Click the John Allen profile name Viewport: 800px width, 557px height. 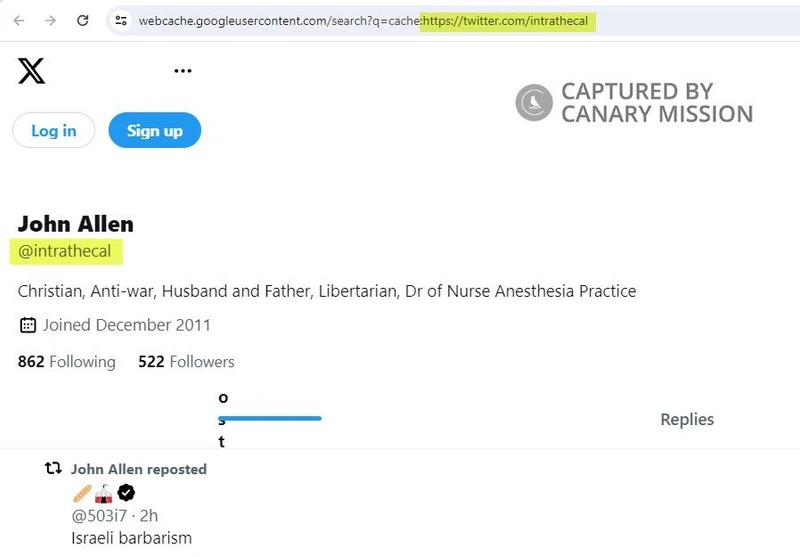pyautogui.click(x=76, y=224)
